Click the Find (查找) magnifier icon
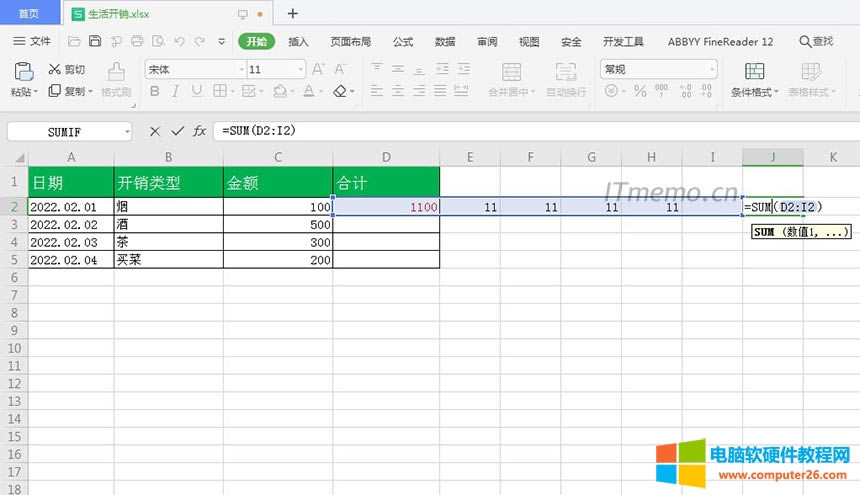Image resolution: width=860 pixels, height=495 pixels. click(x=805, y=41)
